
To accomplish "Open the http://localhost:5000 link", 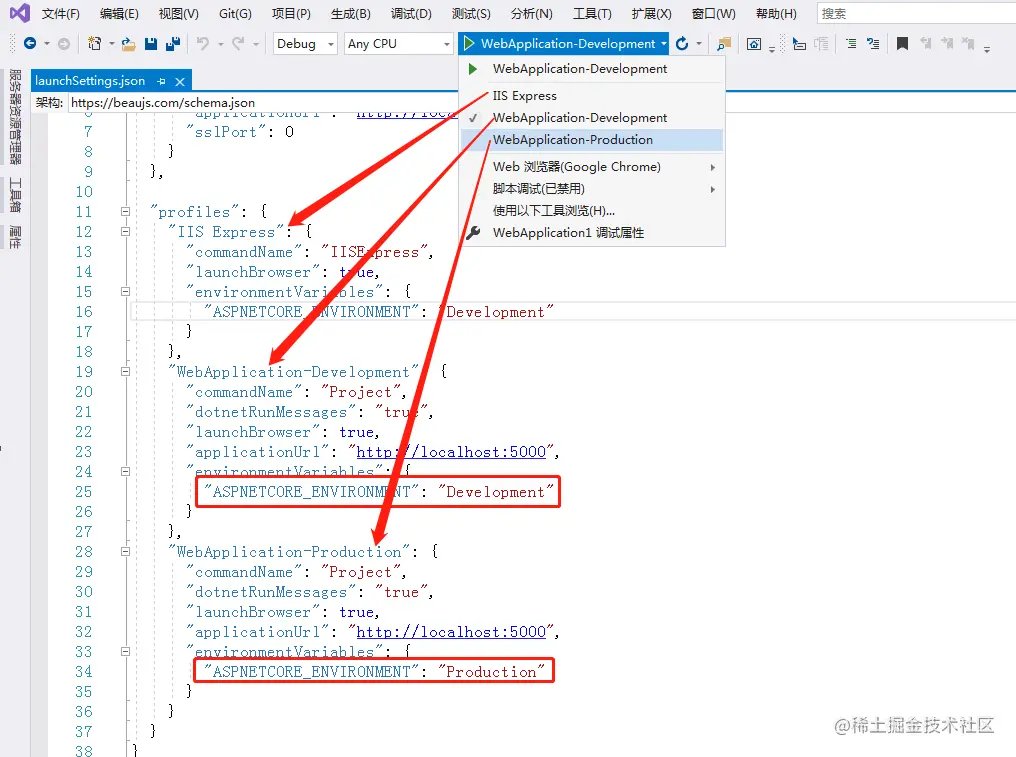I will tap(452, 452).
